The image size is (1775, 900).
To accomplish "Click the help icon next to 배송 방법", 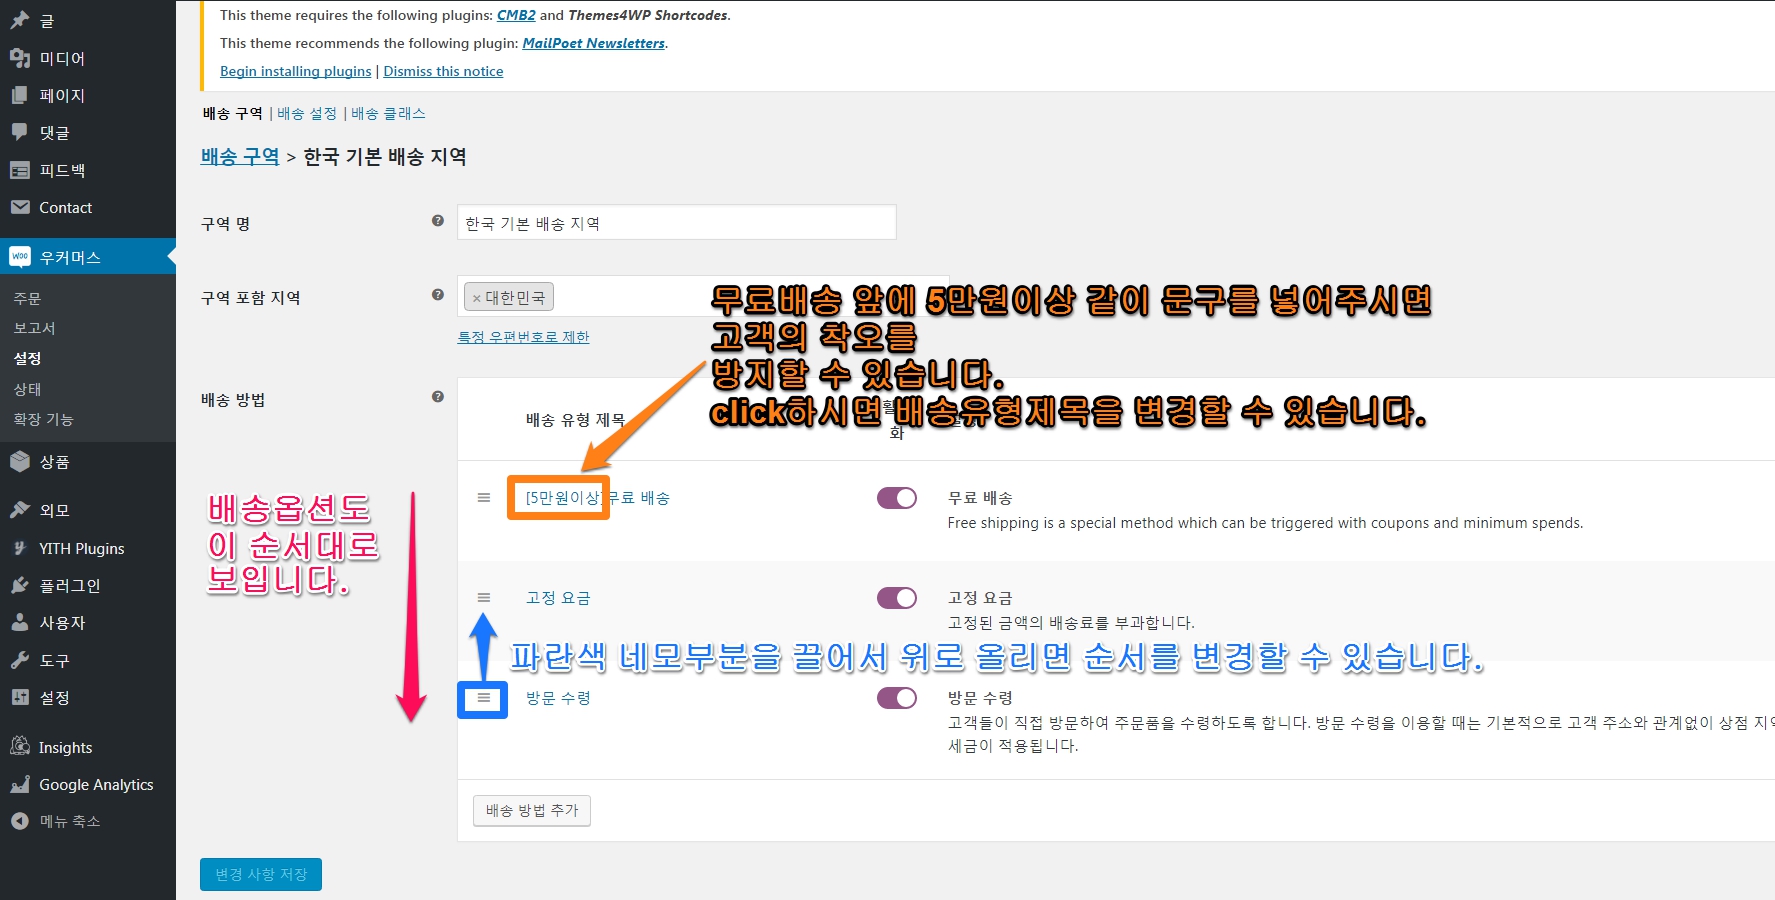I will click(437, 397).
